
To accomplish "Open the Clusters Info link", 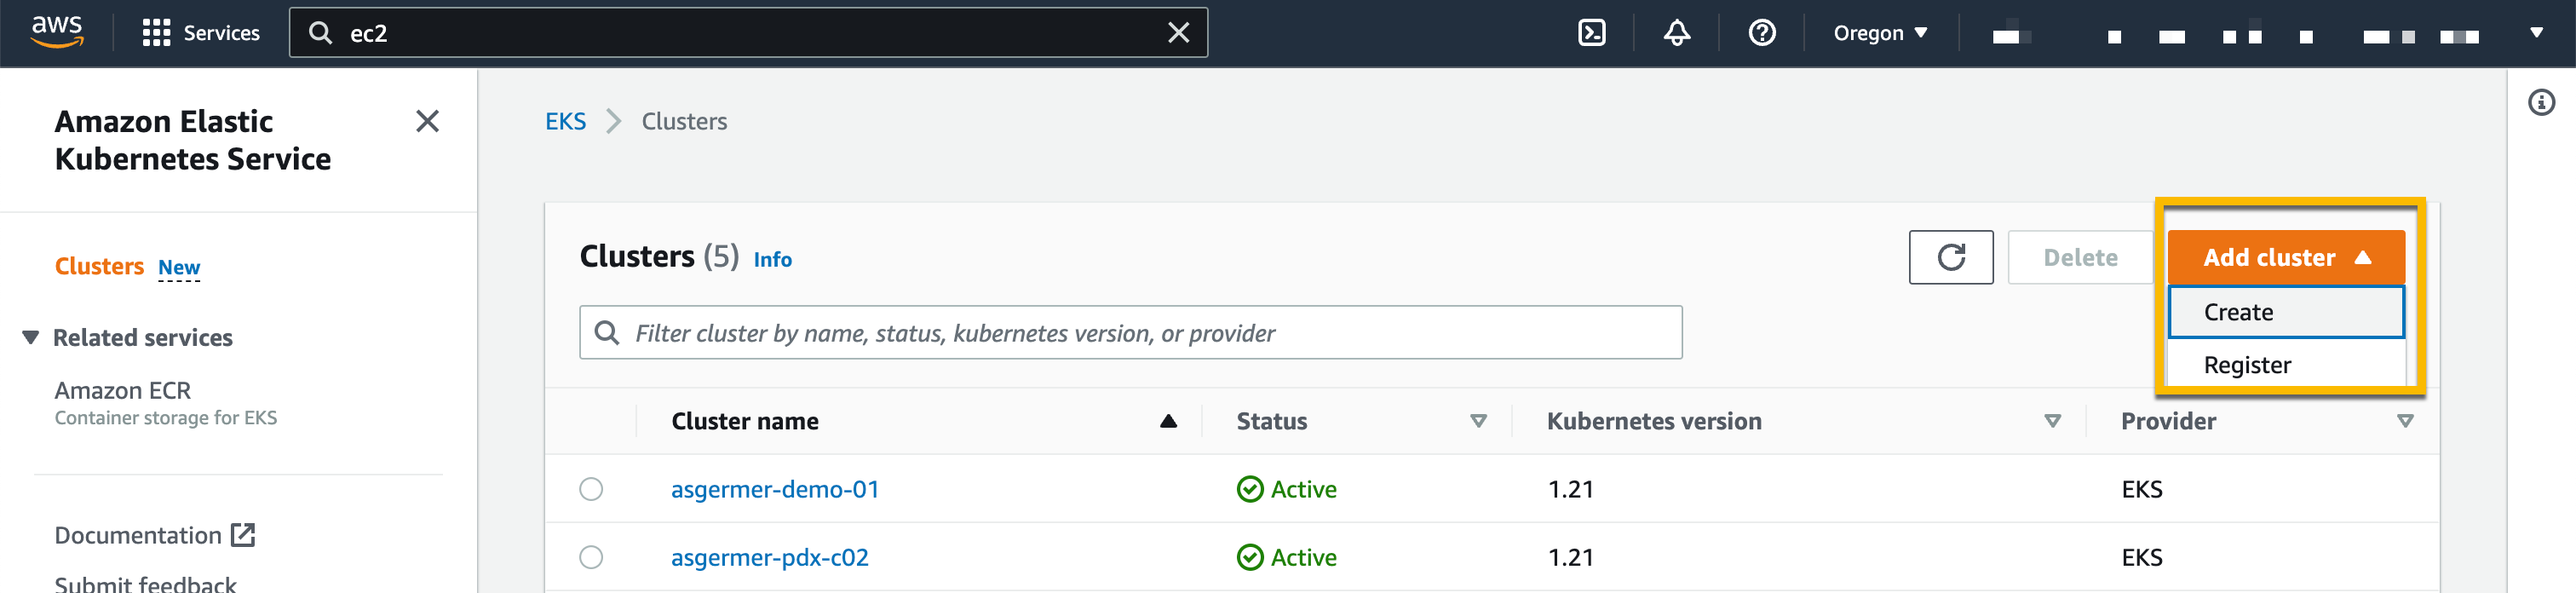I will pyautogui.click(x=772, y=259).
